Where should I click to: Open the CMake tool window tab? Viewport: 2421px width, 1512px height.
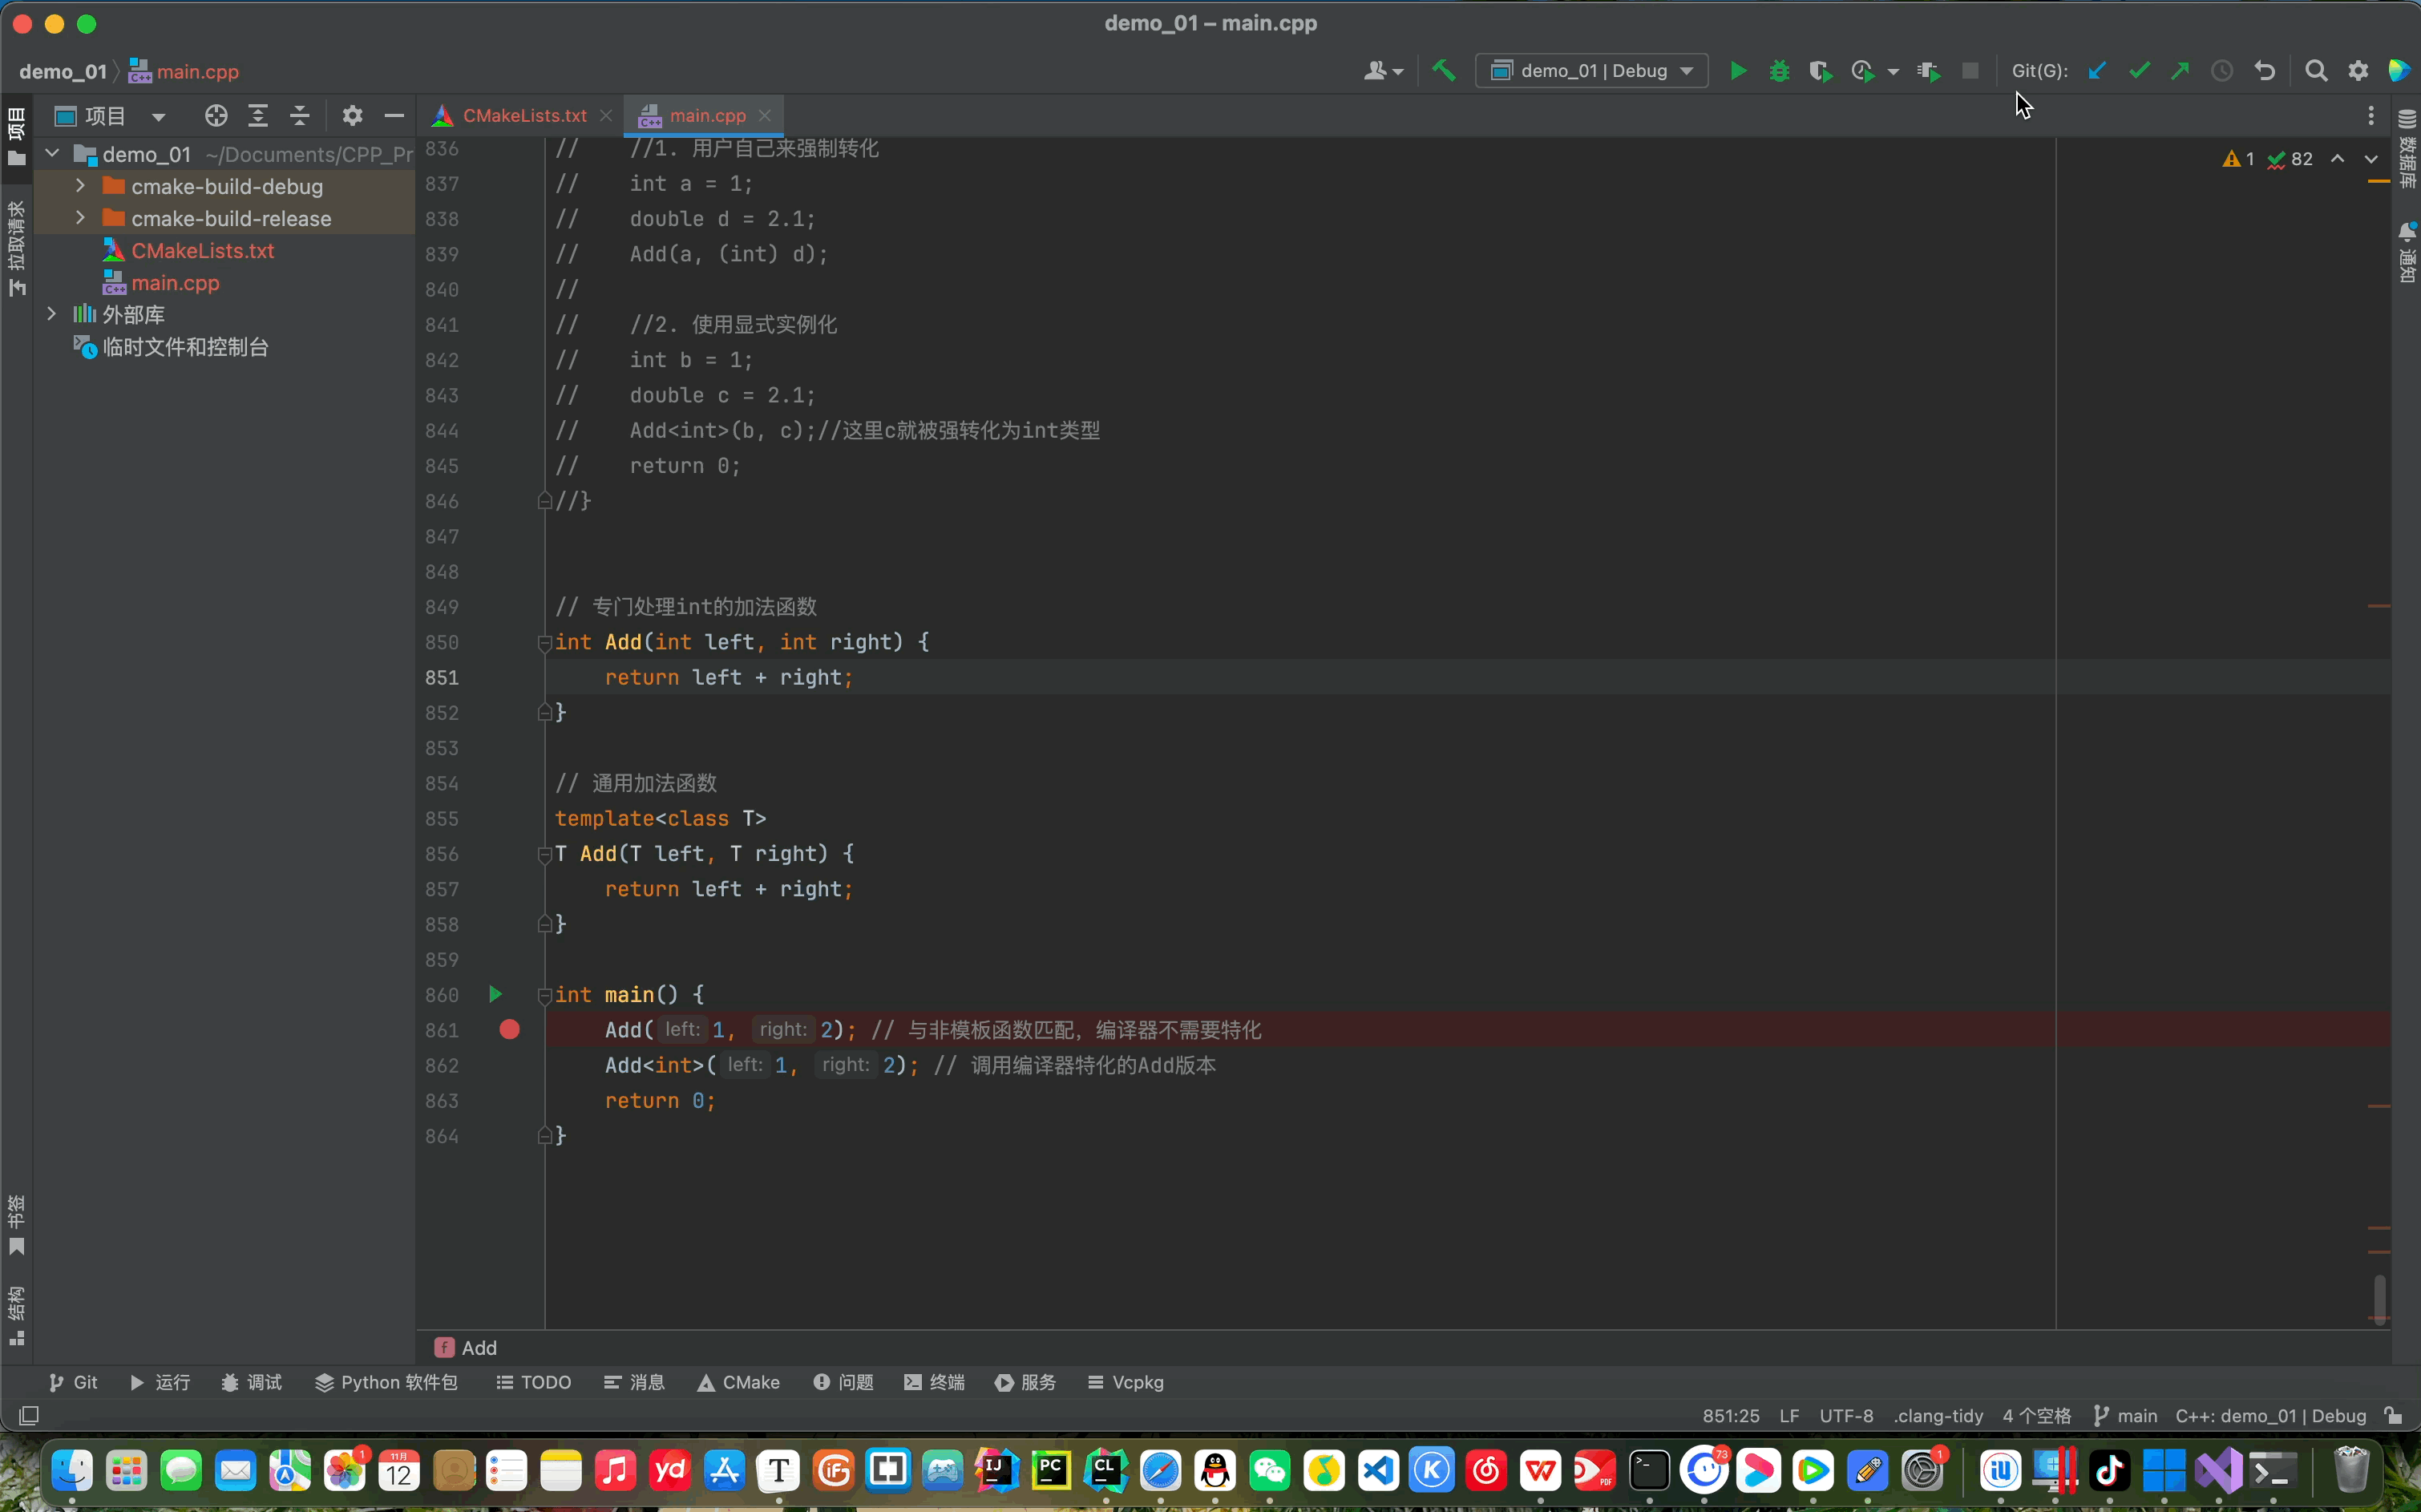739,1382
